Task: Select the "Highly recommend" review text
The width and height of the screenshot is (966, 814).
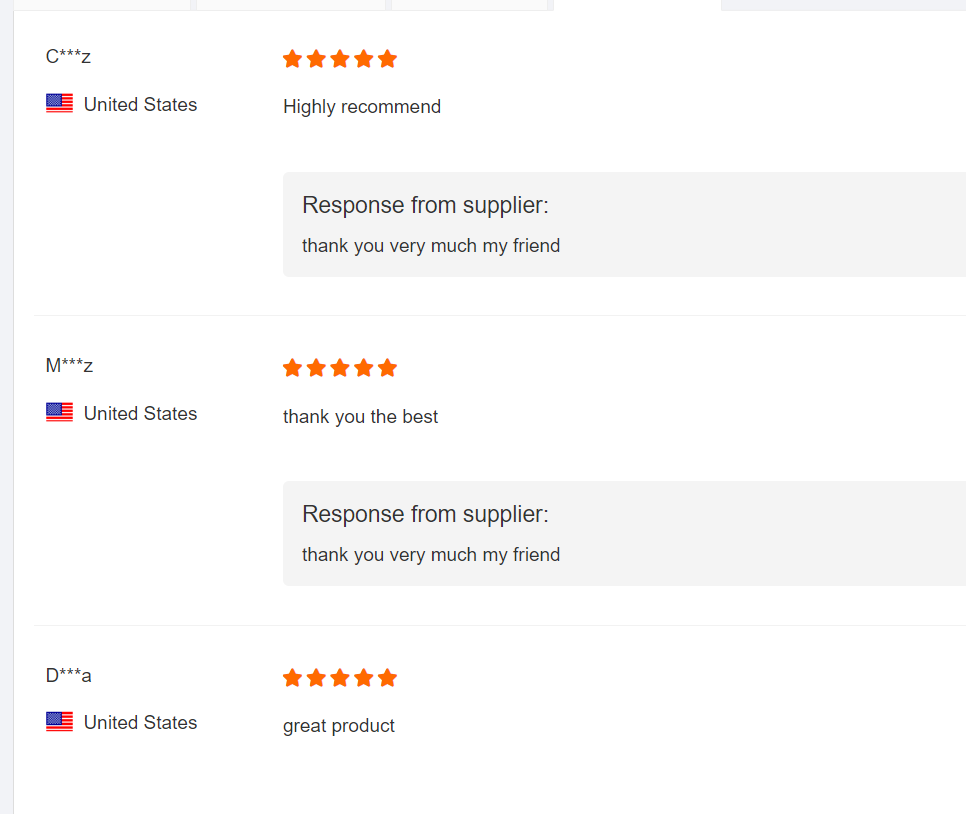Action: tap(361, 107)
